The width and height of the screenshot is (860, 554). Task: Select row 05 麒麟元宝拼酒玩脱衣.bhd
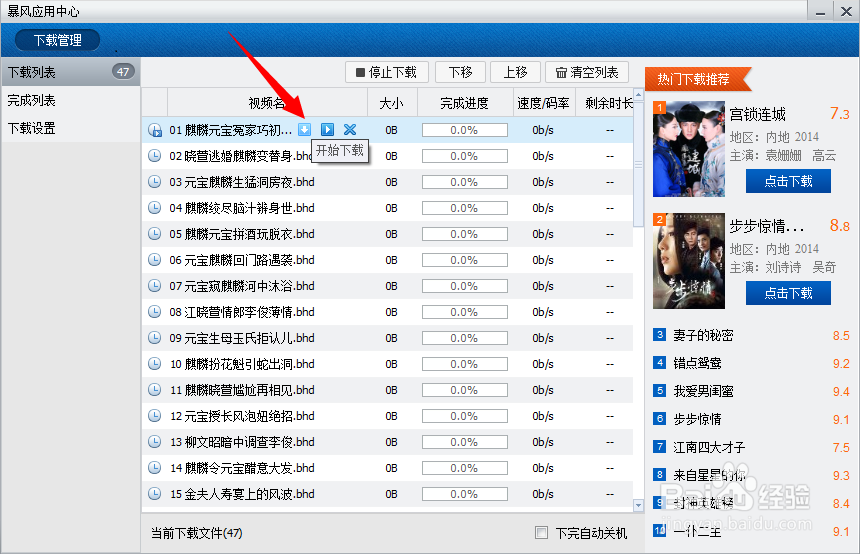(387, 234)
